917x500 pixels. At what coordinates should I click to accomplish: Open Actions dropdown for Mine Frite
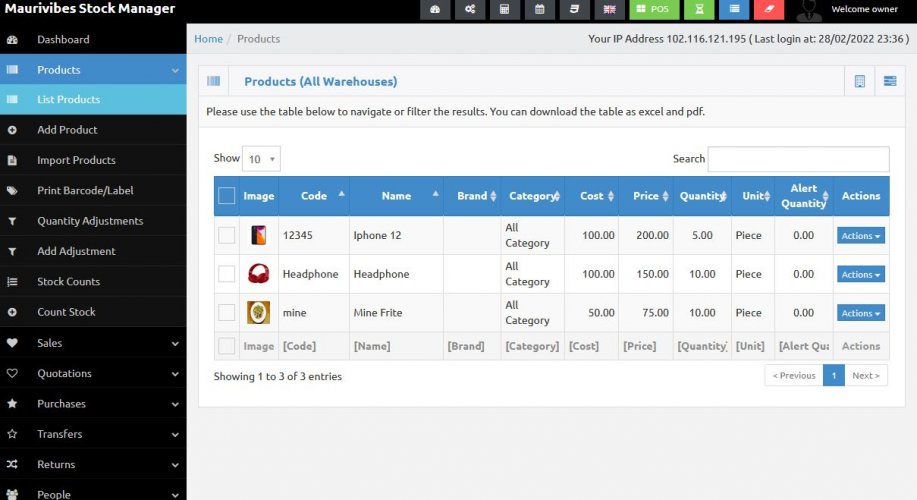[x=861, y=313]
